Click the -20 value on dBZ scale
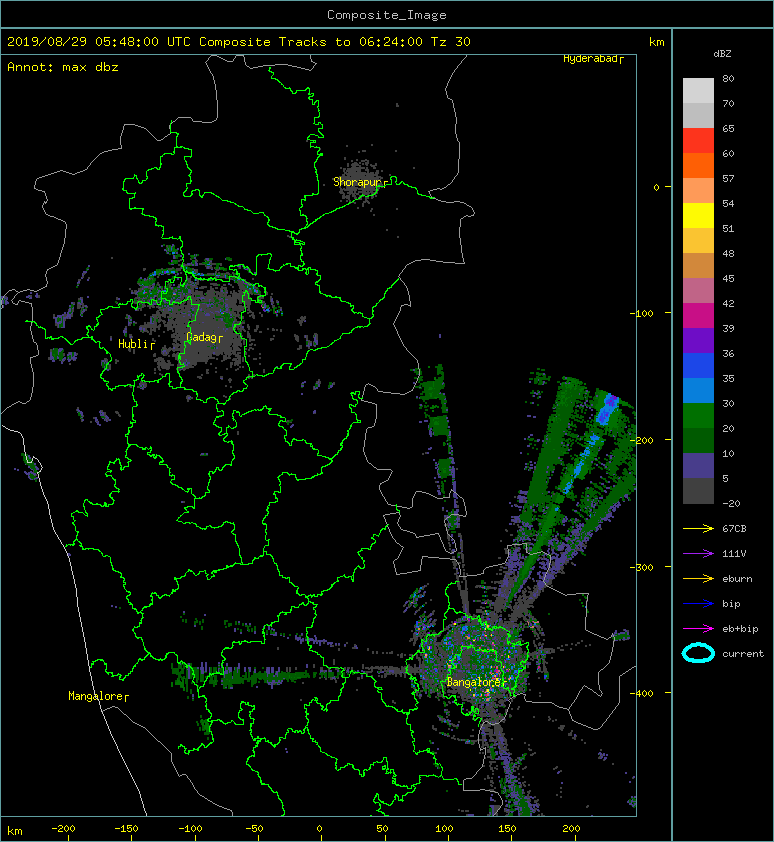The width and height of the screenshot is (774, 842). 731,504
